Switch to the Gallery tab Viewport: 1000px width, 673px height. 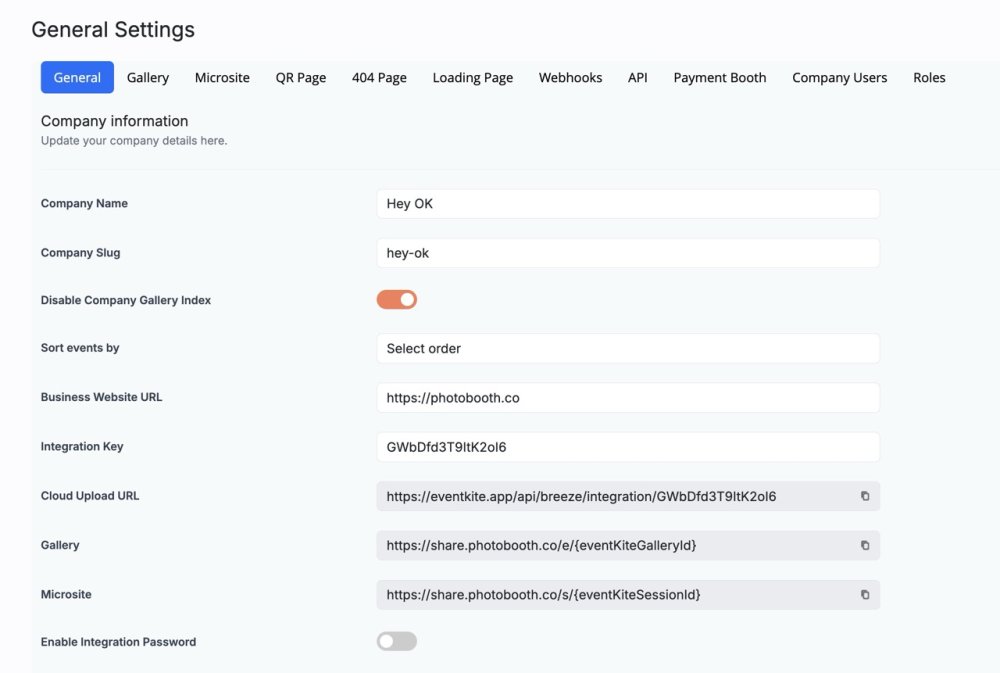tap(148, 77)
